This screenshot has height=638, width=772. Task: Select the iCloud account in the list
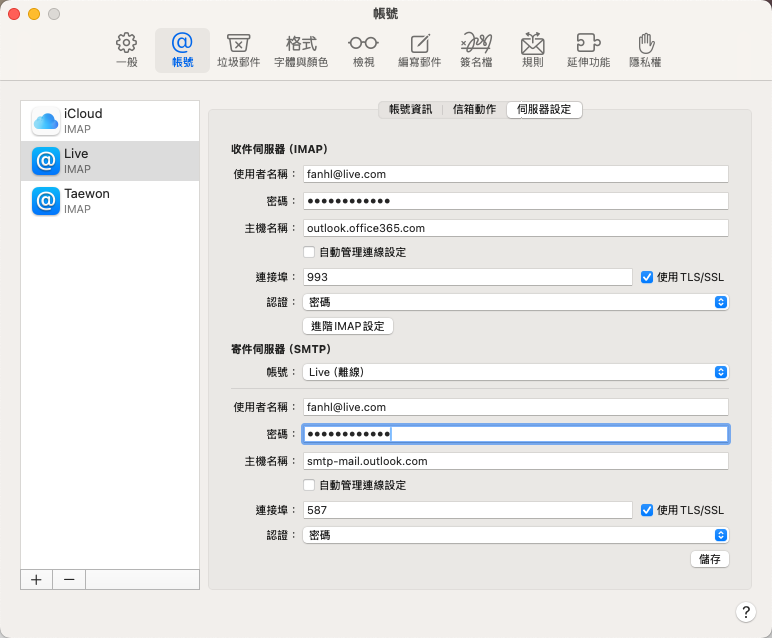110,121
